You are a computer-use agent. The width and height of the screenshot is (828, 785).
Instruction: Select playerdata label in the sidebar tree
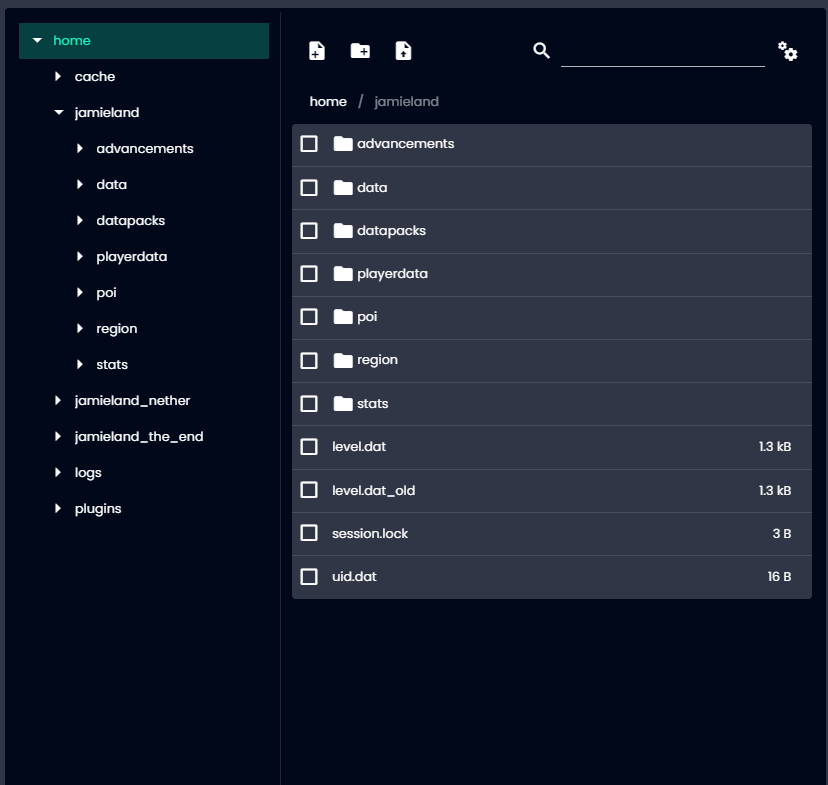(131, 257)
